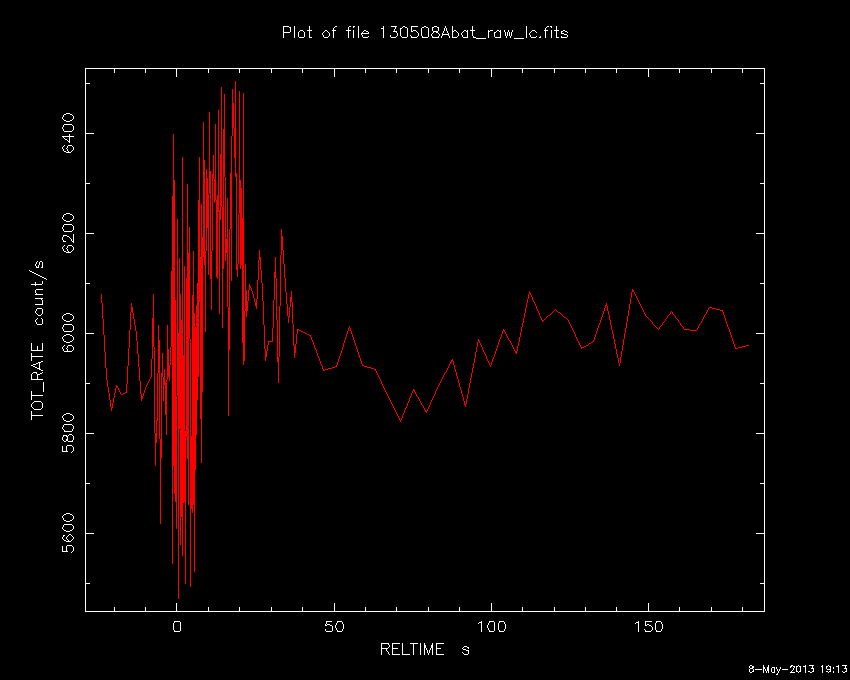Image resolution: width=850 pixels, height=680 pixels.
Task: Click the y-axis value 5600
Action: click(x=69, y=534)
